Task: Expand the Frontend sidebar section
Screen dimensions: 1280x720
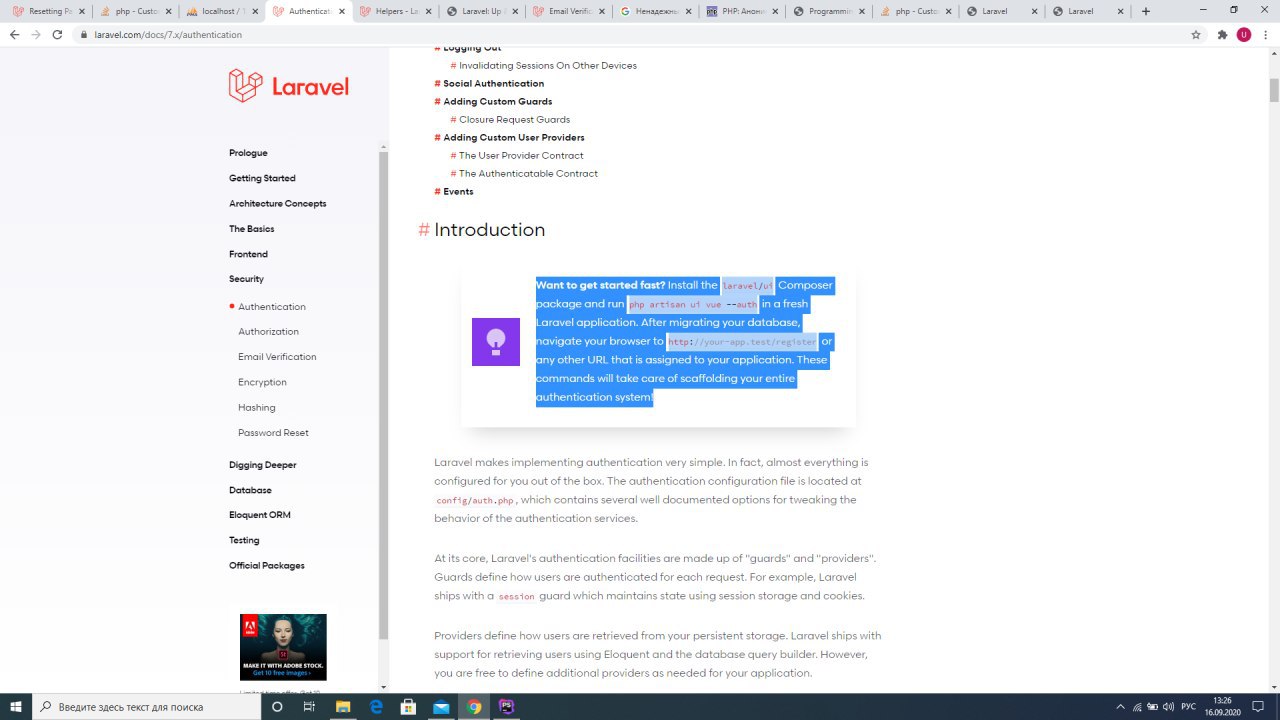Action: click(x=248, y=254)
